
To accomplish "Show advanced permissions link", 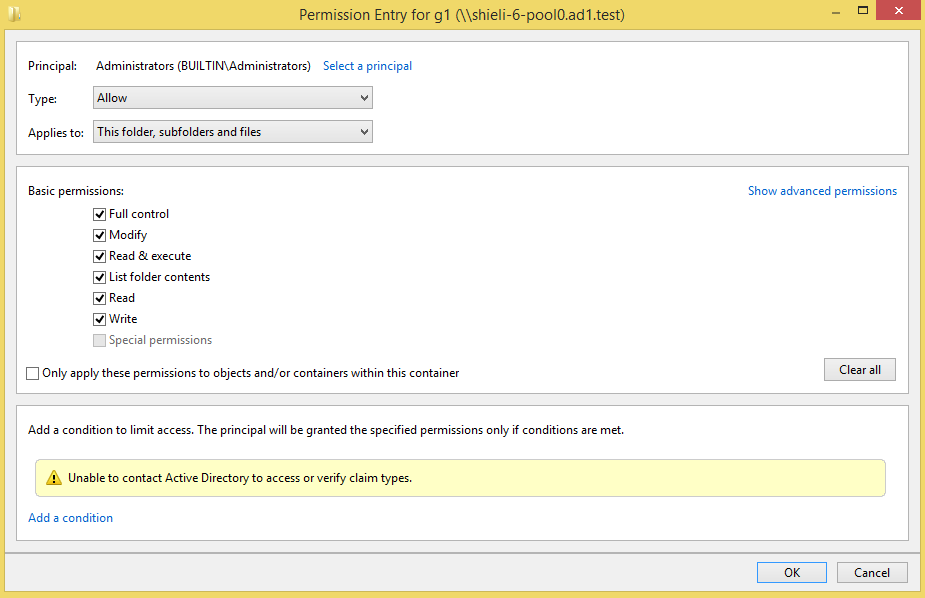I will pos(822,191).
